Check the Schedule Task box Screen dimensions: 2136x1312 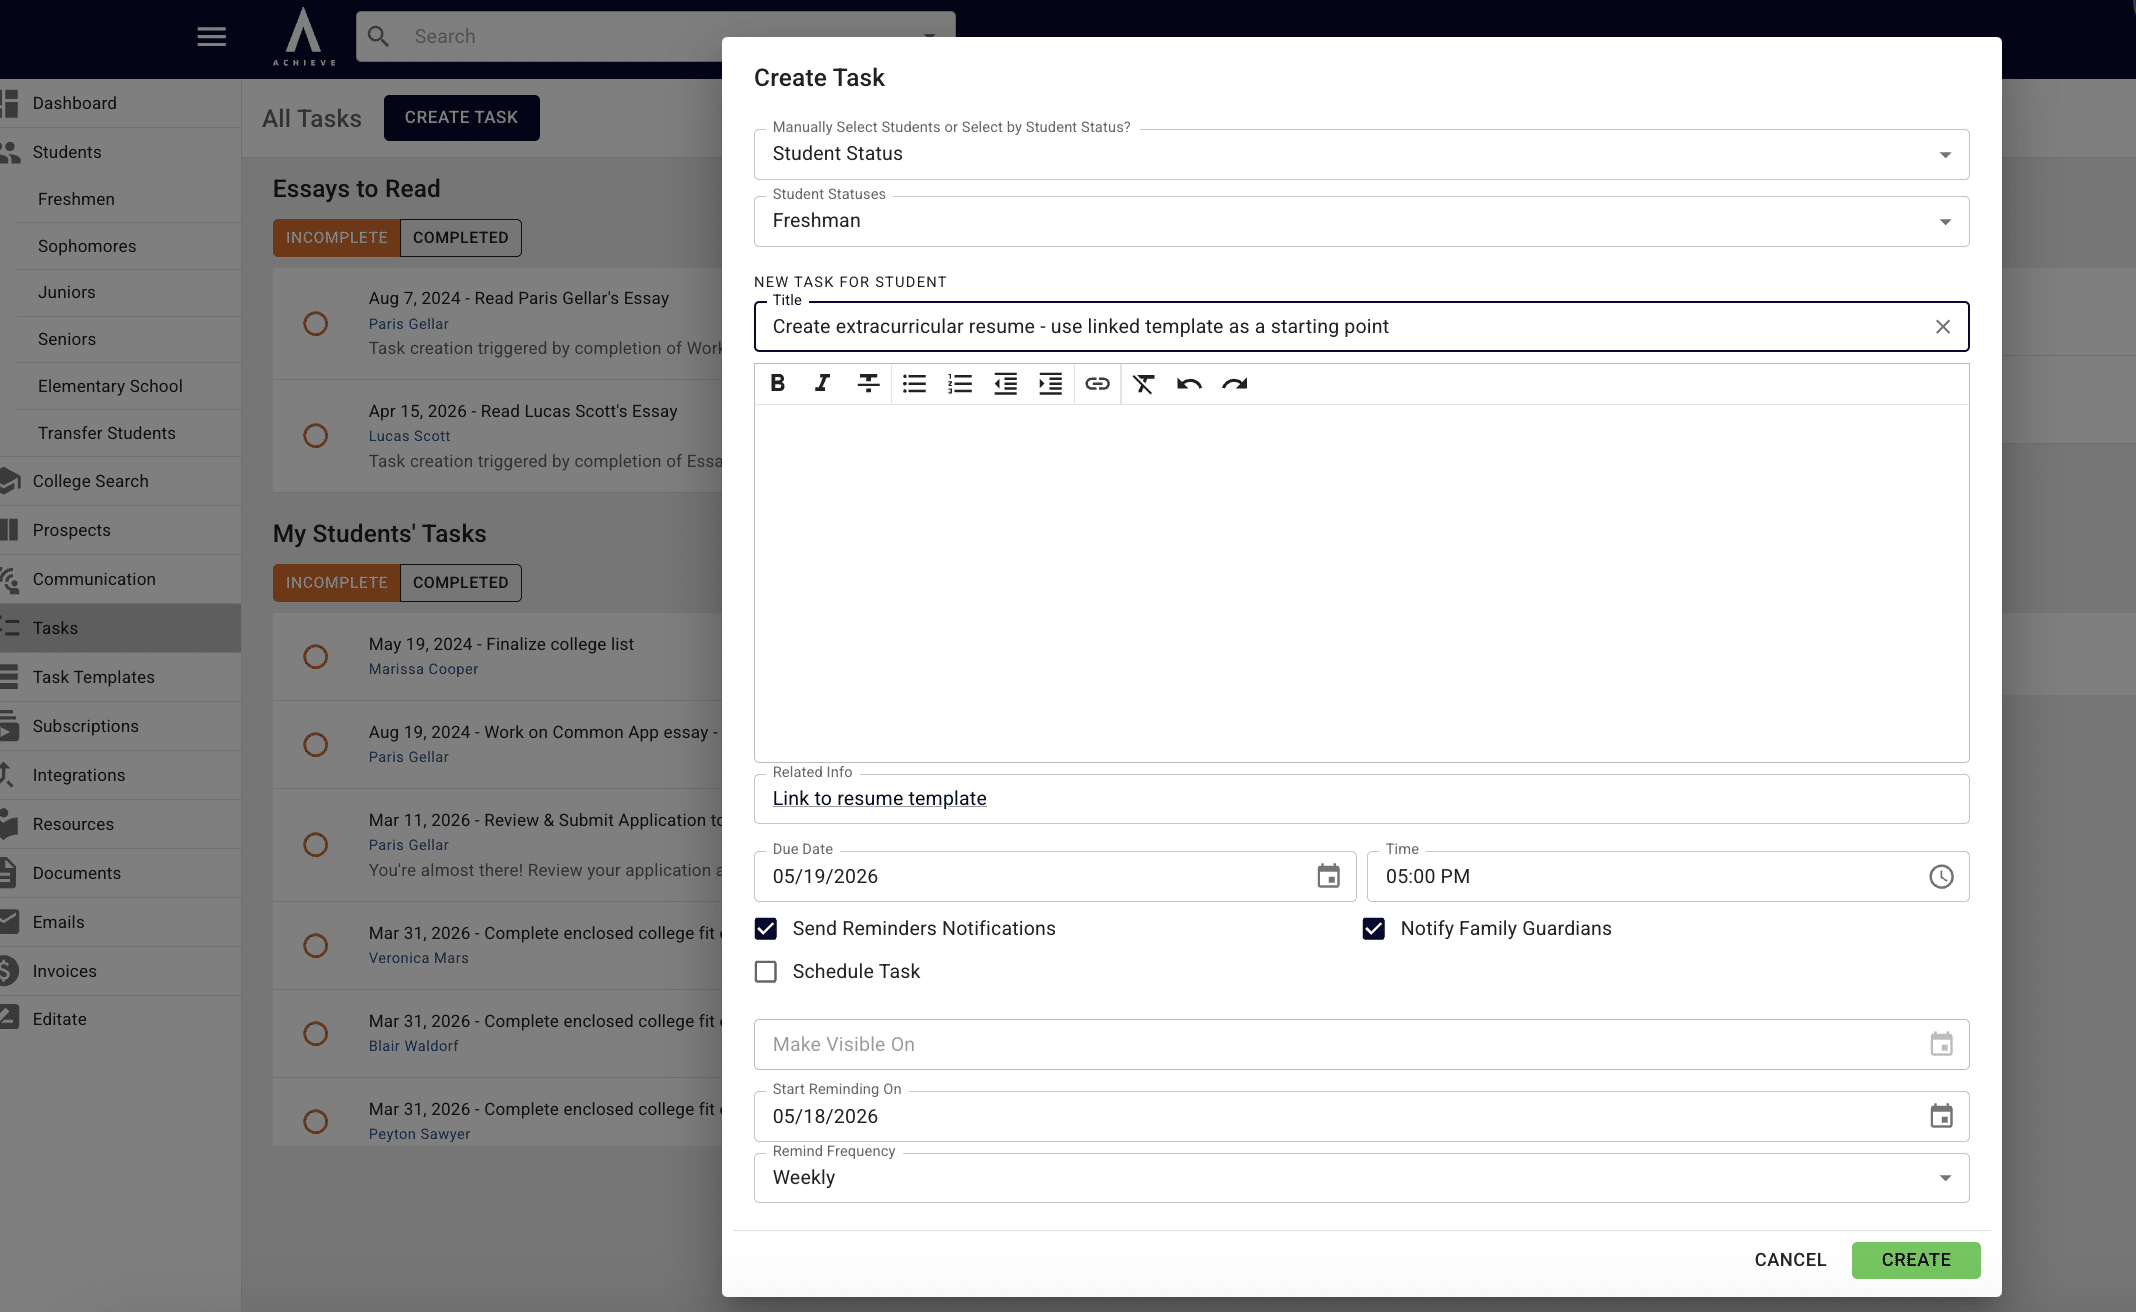[x=766, y=972]
